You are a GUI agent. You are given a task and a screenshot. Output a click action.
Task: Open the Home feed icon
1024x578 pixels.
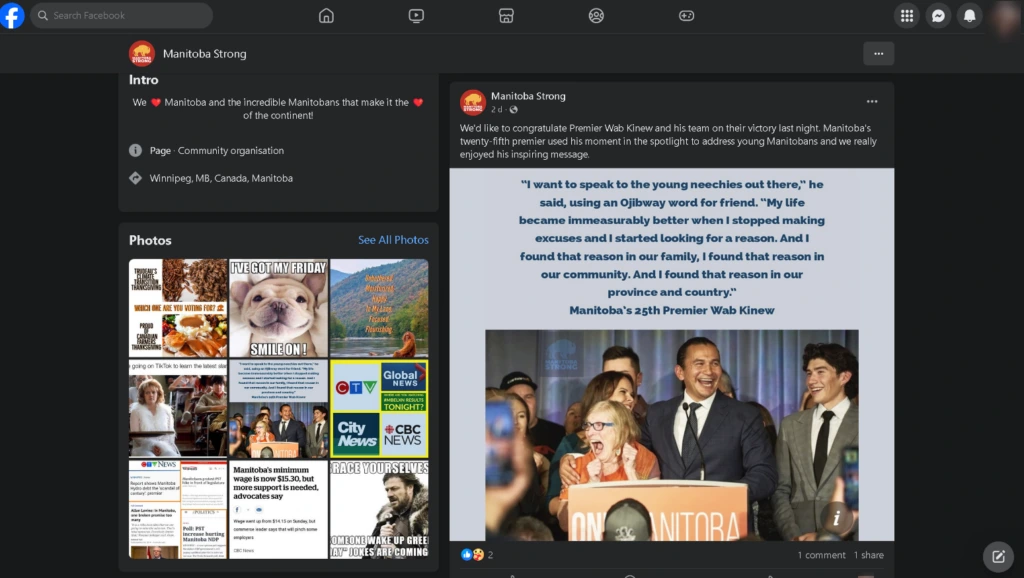(x=326, y=15)
